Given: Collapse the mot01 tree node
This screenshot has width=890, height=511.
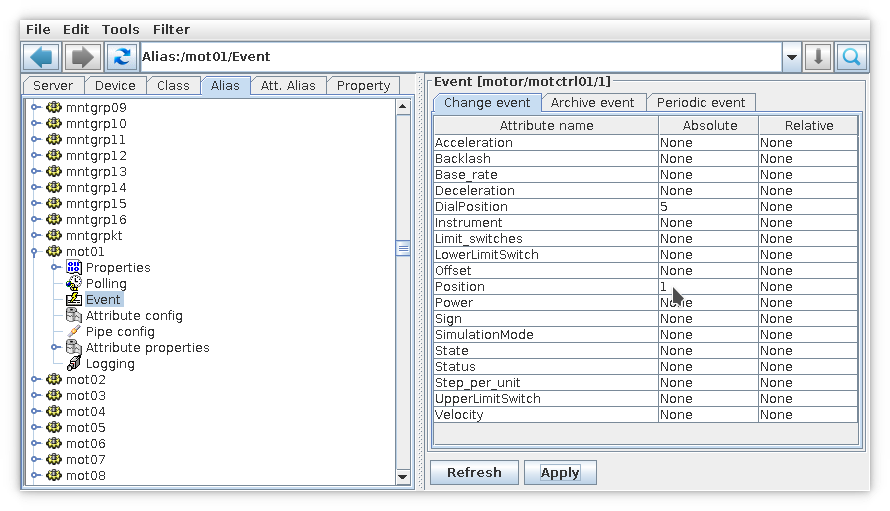Looking at the screenshot, I should pos(35,252).
